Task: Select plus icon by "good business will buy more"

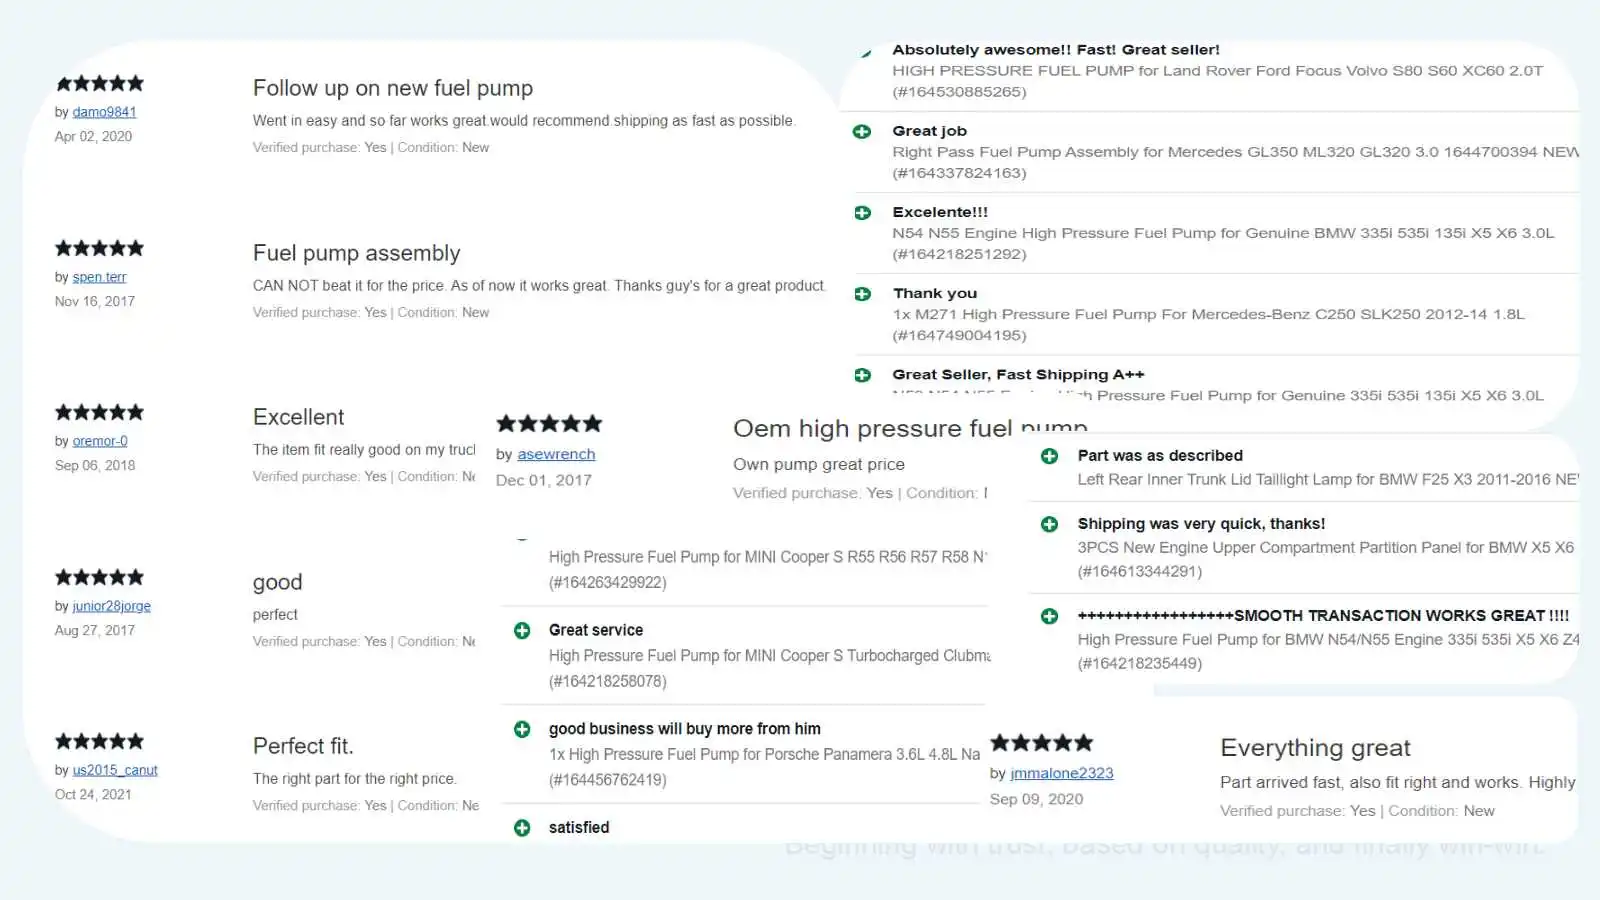Action: [522, 729]
